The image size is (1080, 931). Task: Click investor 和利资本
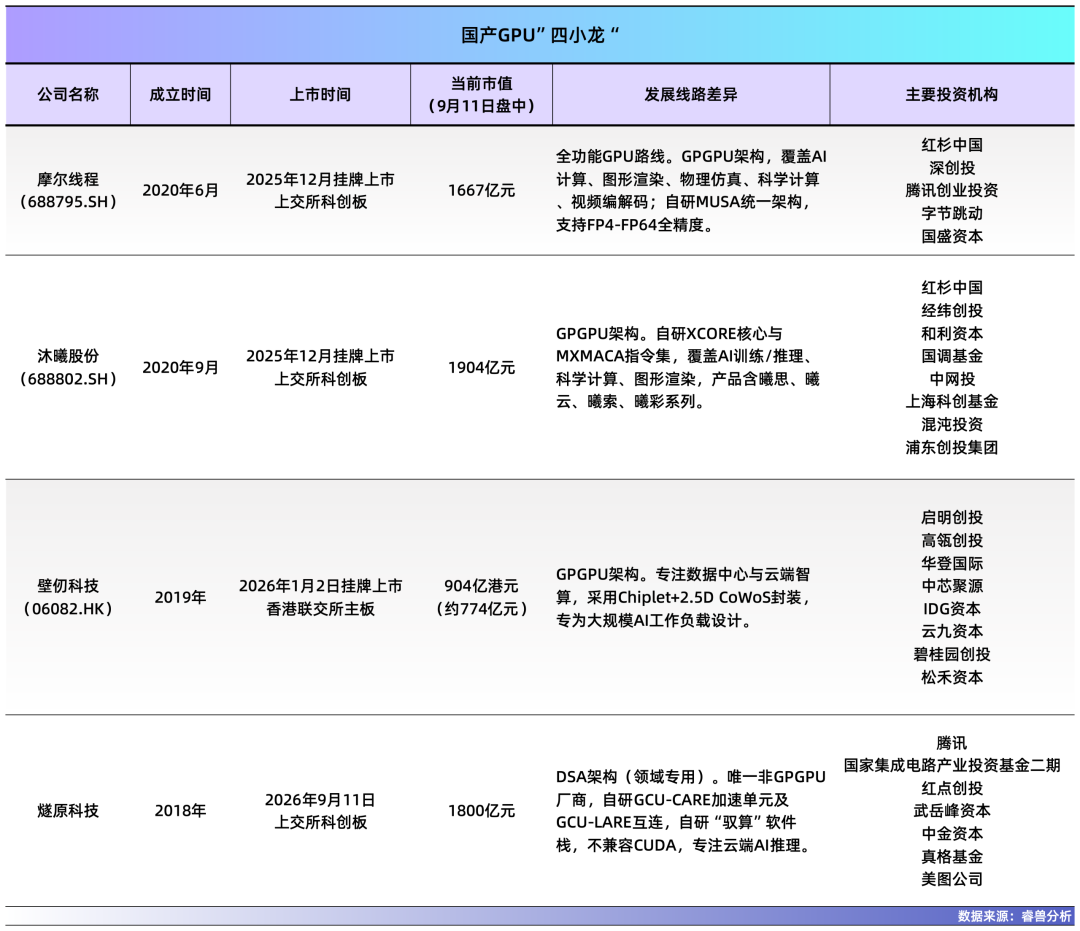click(x=952, y=333)
